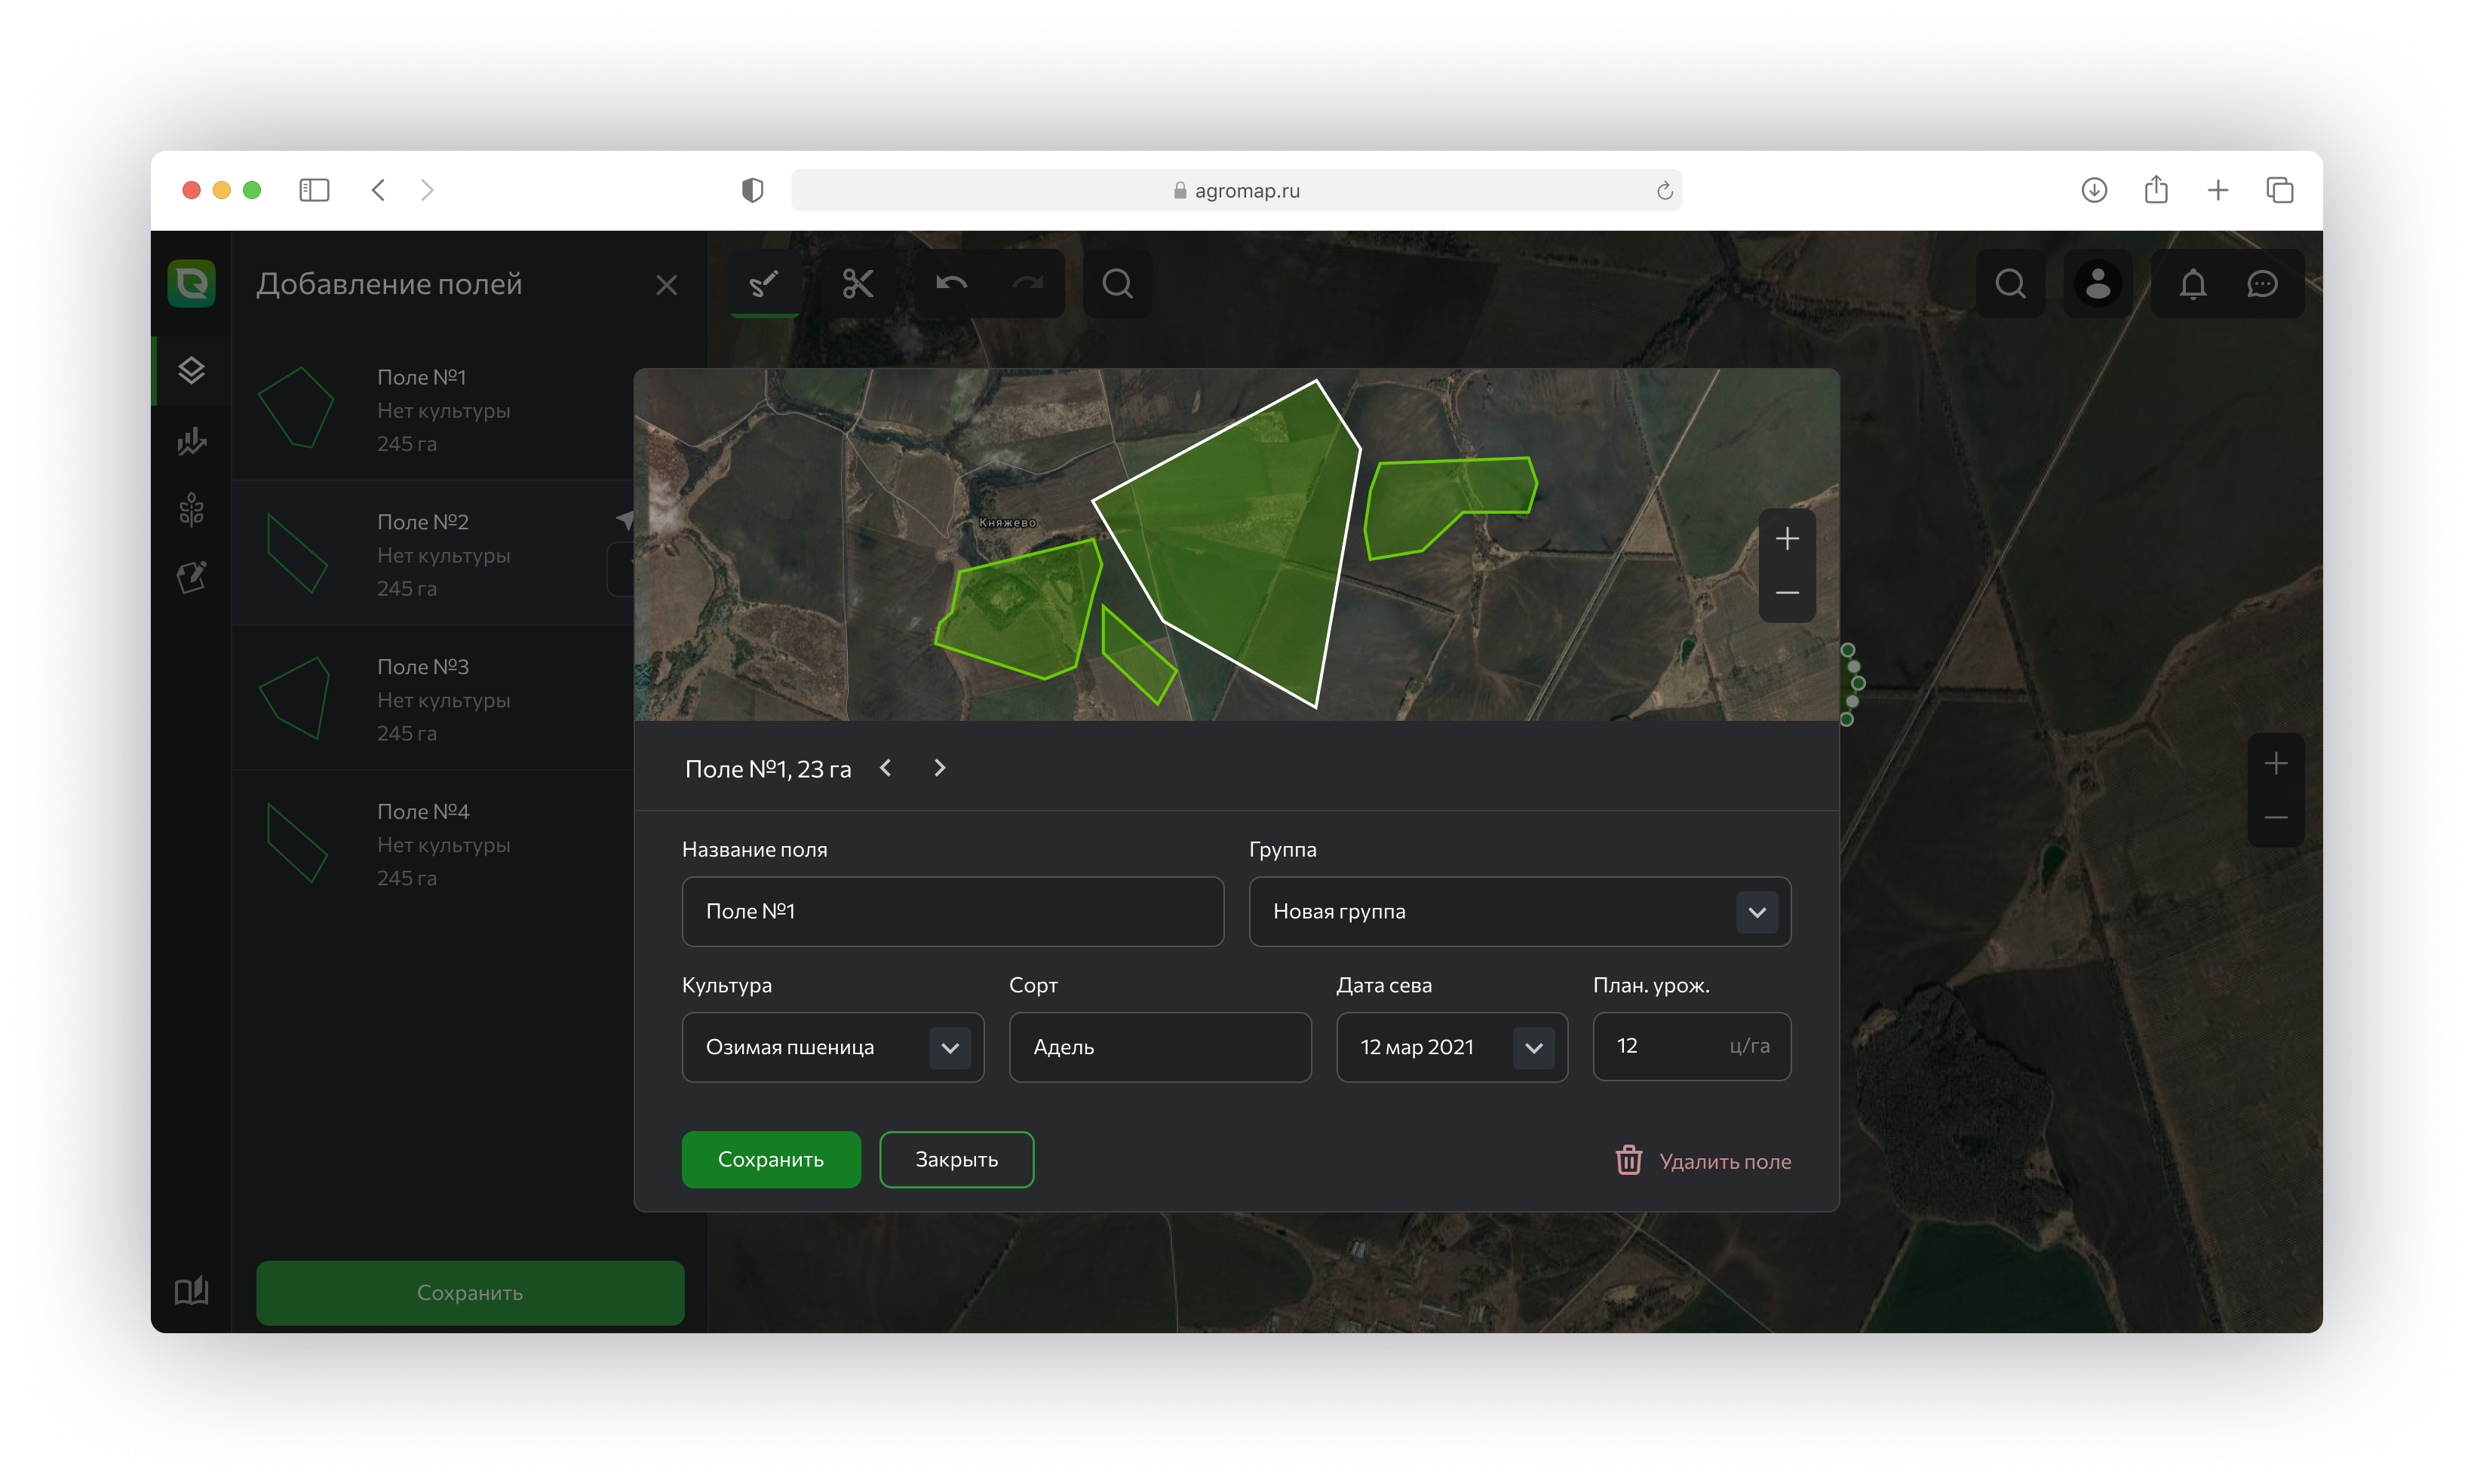The height and width of the screenshot is (1484, 2474).
Task: Select the scissors cut tool
Action: [857, 284]
